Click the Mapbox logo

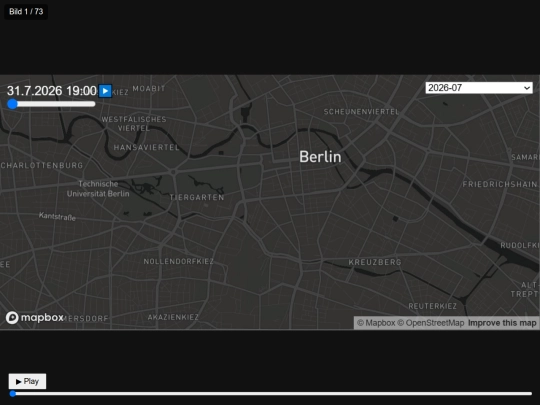point(35,318)
